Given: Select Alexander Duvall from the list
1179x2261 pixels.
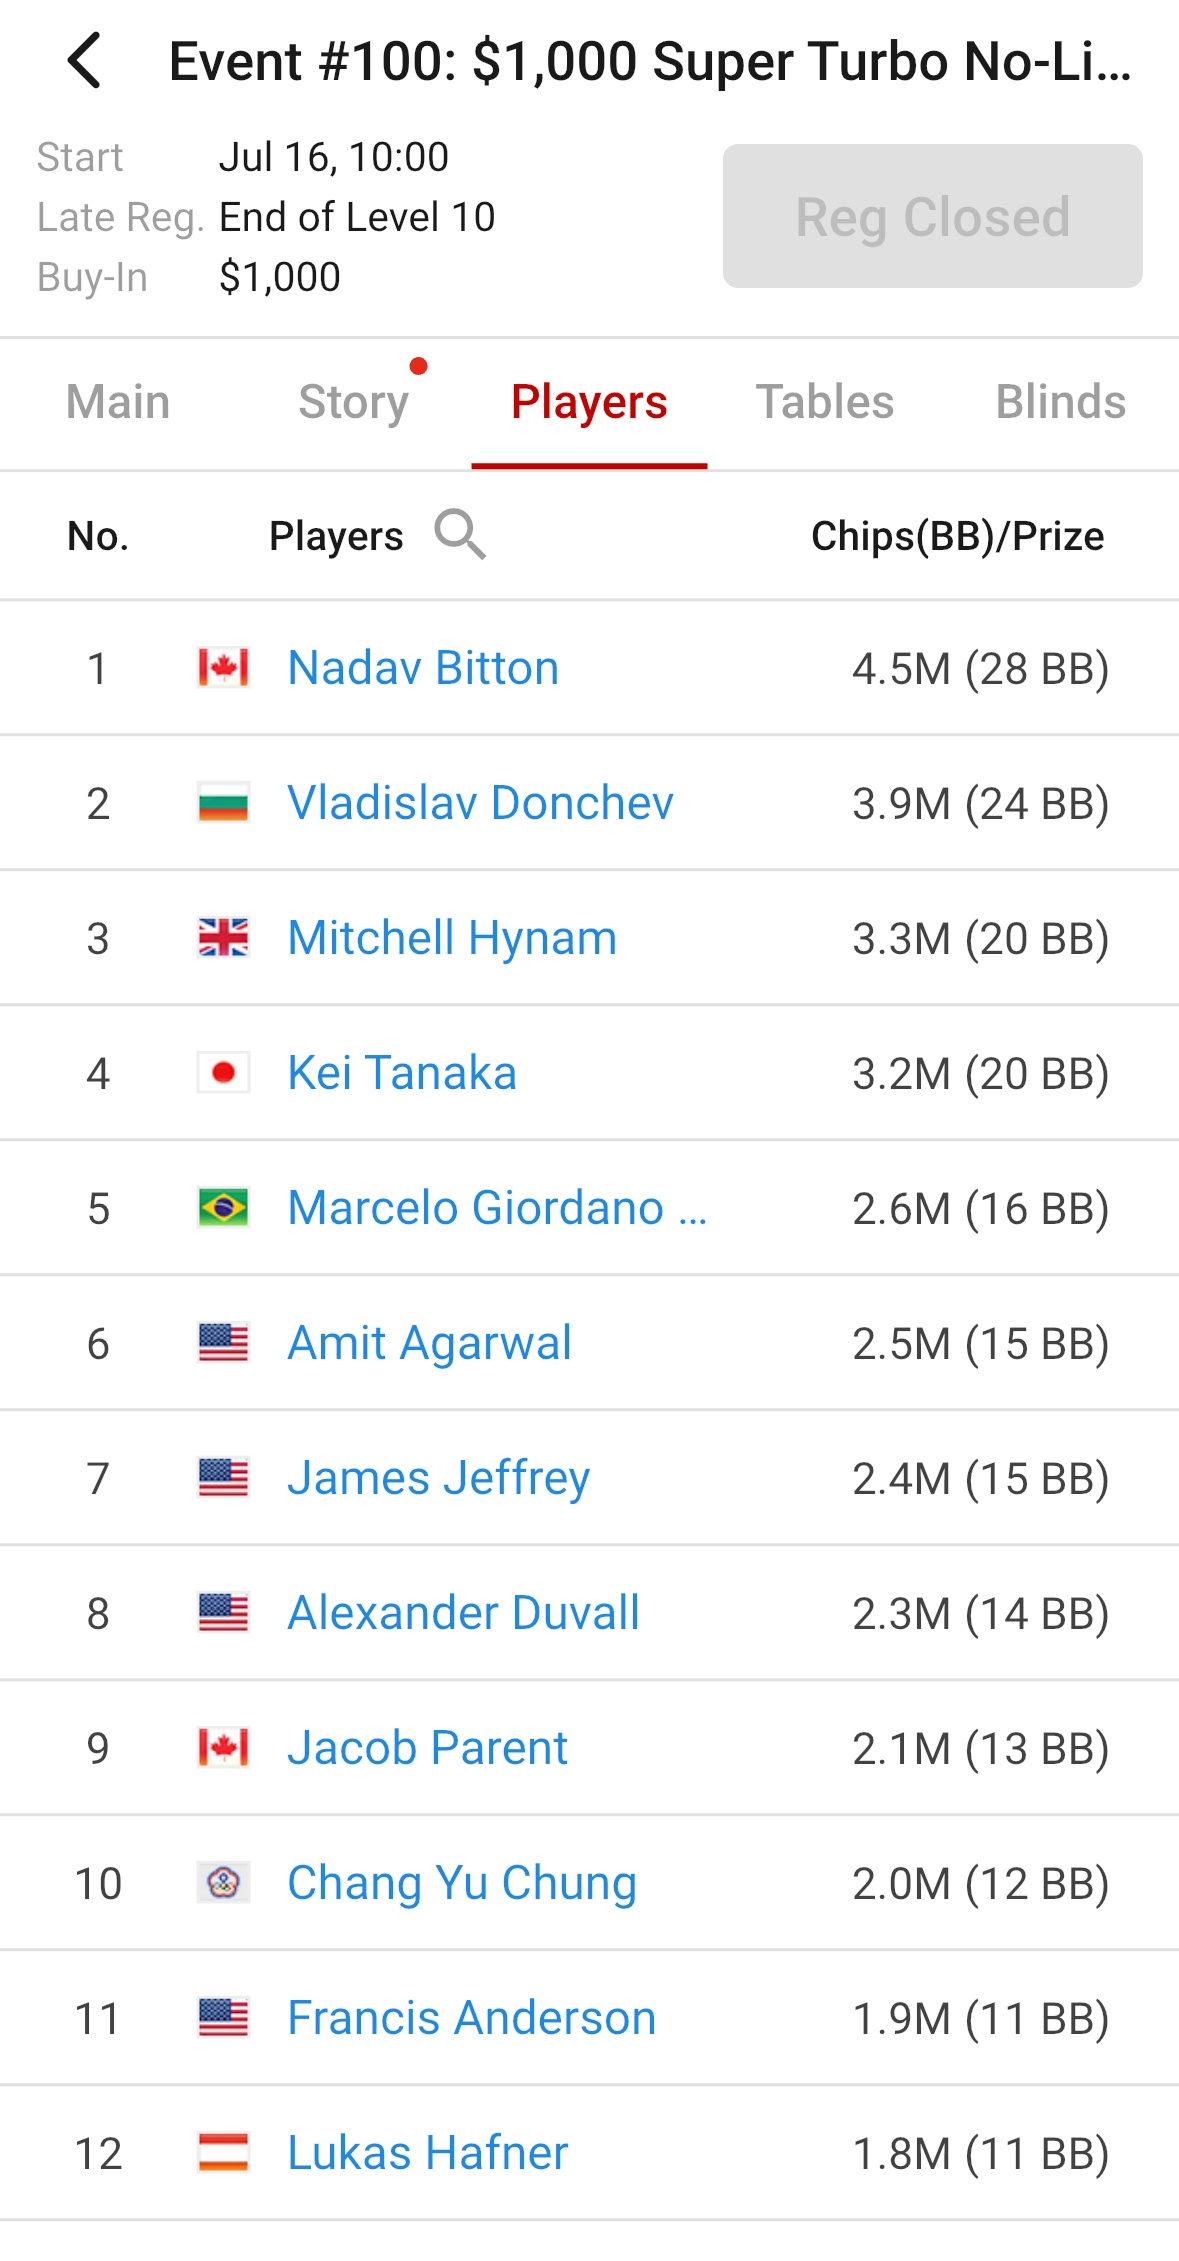Looking at the screenshot, I should (463, 1613).
